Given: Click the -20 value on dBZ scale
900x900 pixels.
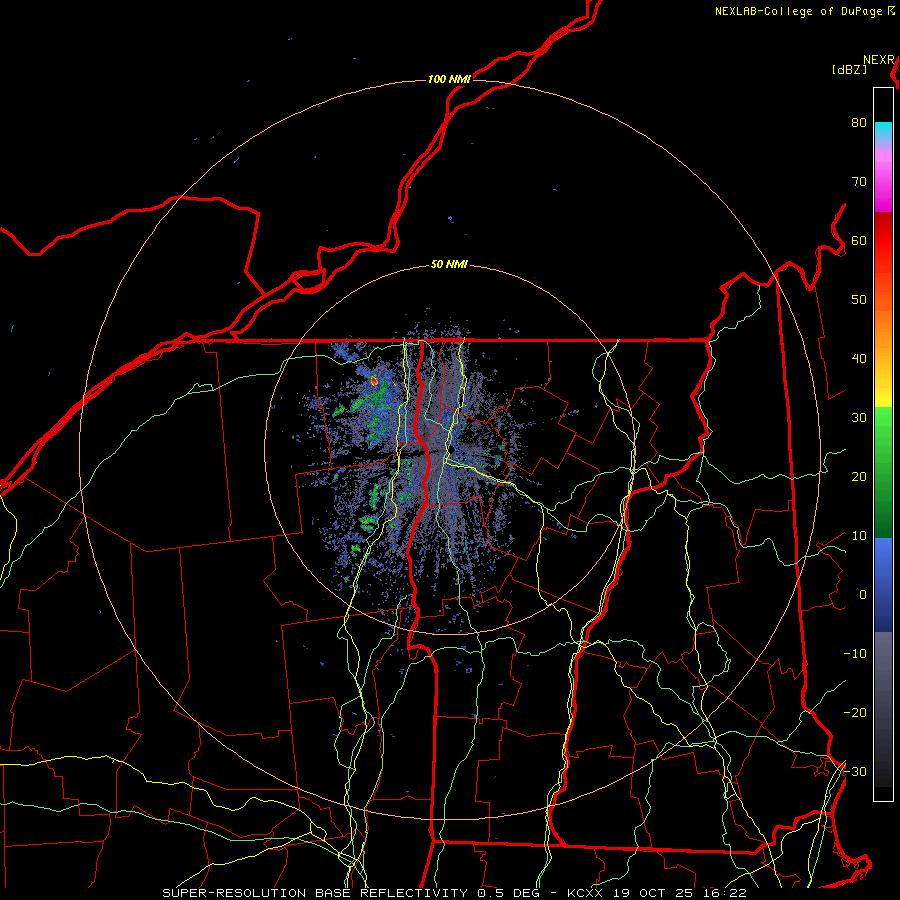Looking at the screenshot, I should pyautogui.click(x=855, y=712).
